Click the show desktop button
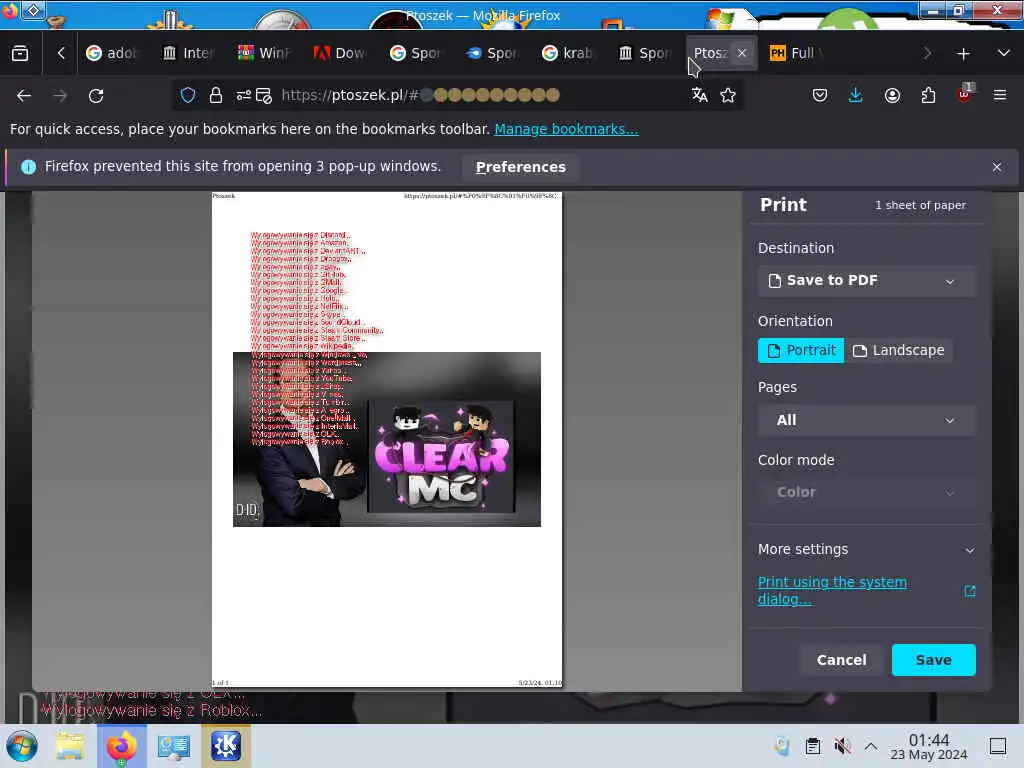The width and height of the screenshot is (1024, 768). point(997,746)
